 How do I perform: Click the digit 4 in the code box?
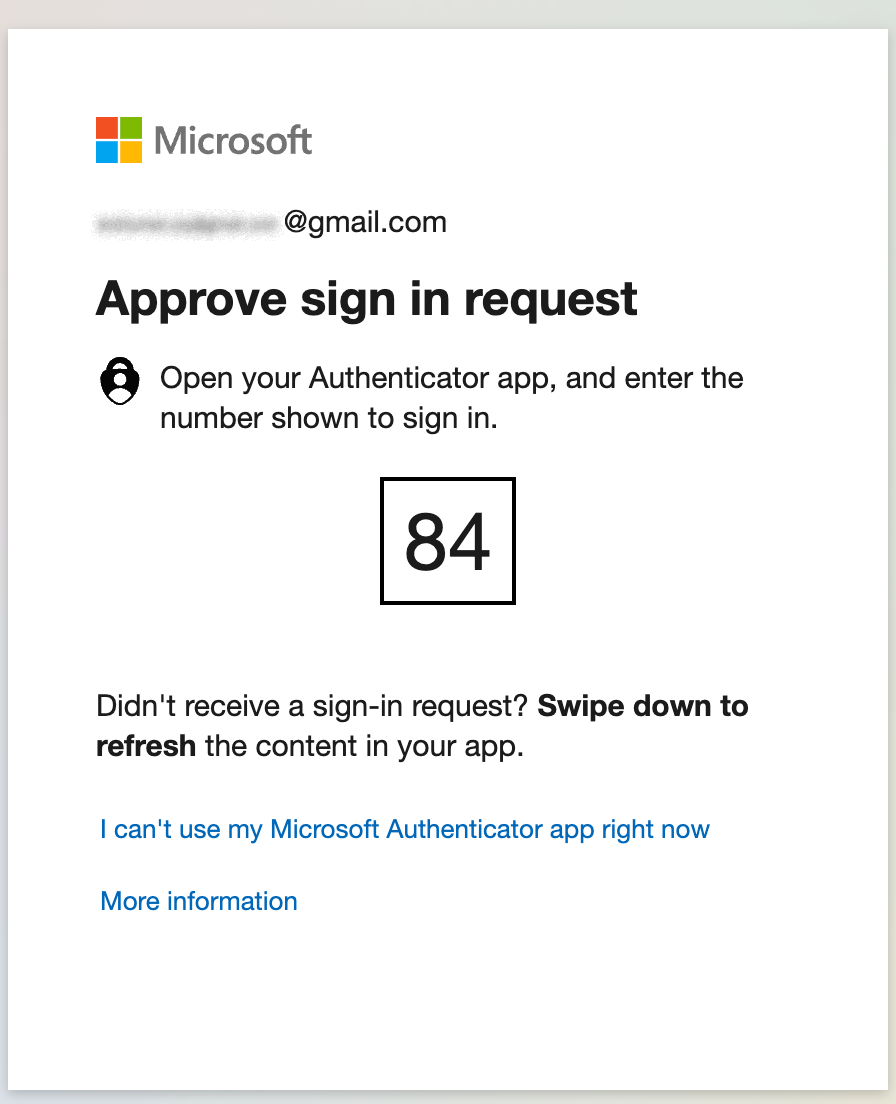click(x=469, y=541)
